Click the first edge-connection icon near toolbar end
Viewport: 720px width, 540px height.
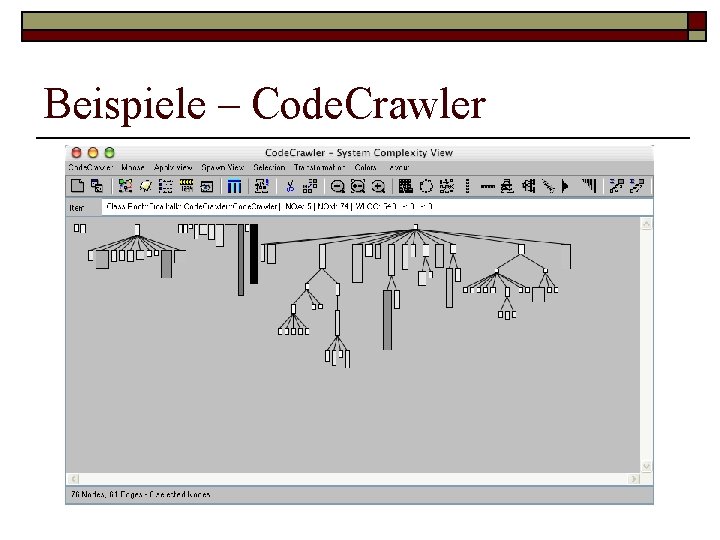(x=616, y=186)
